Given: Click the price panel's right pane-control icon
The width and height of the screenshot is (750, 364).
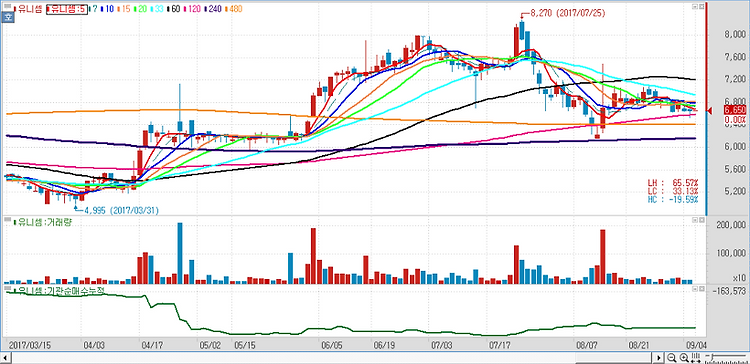Looking at the screenshot, I should coord(701,7).
